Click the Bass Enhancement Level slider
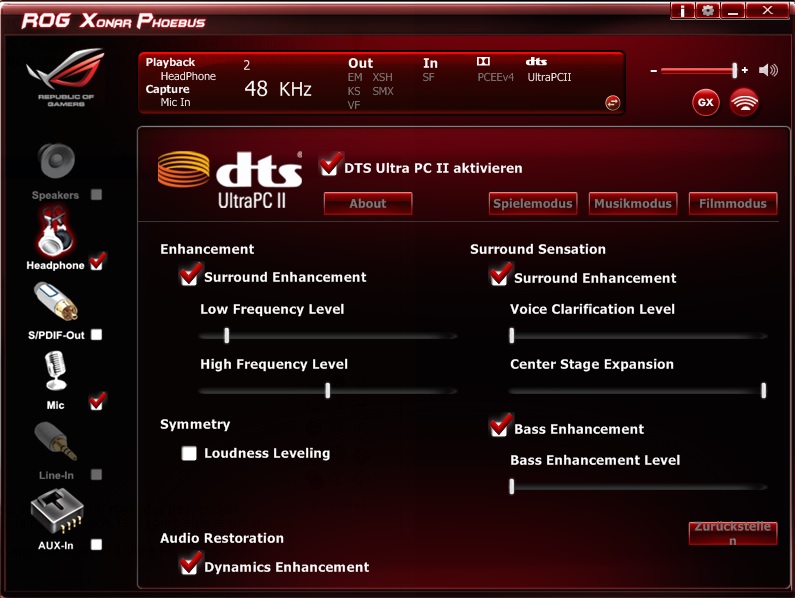795x598 pixels. point(638,486)
